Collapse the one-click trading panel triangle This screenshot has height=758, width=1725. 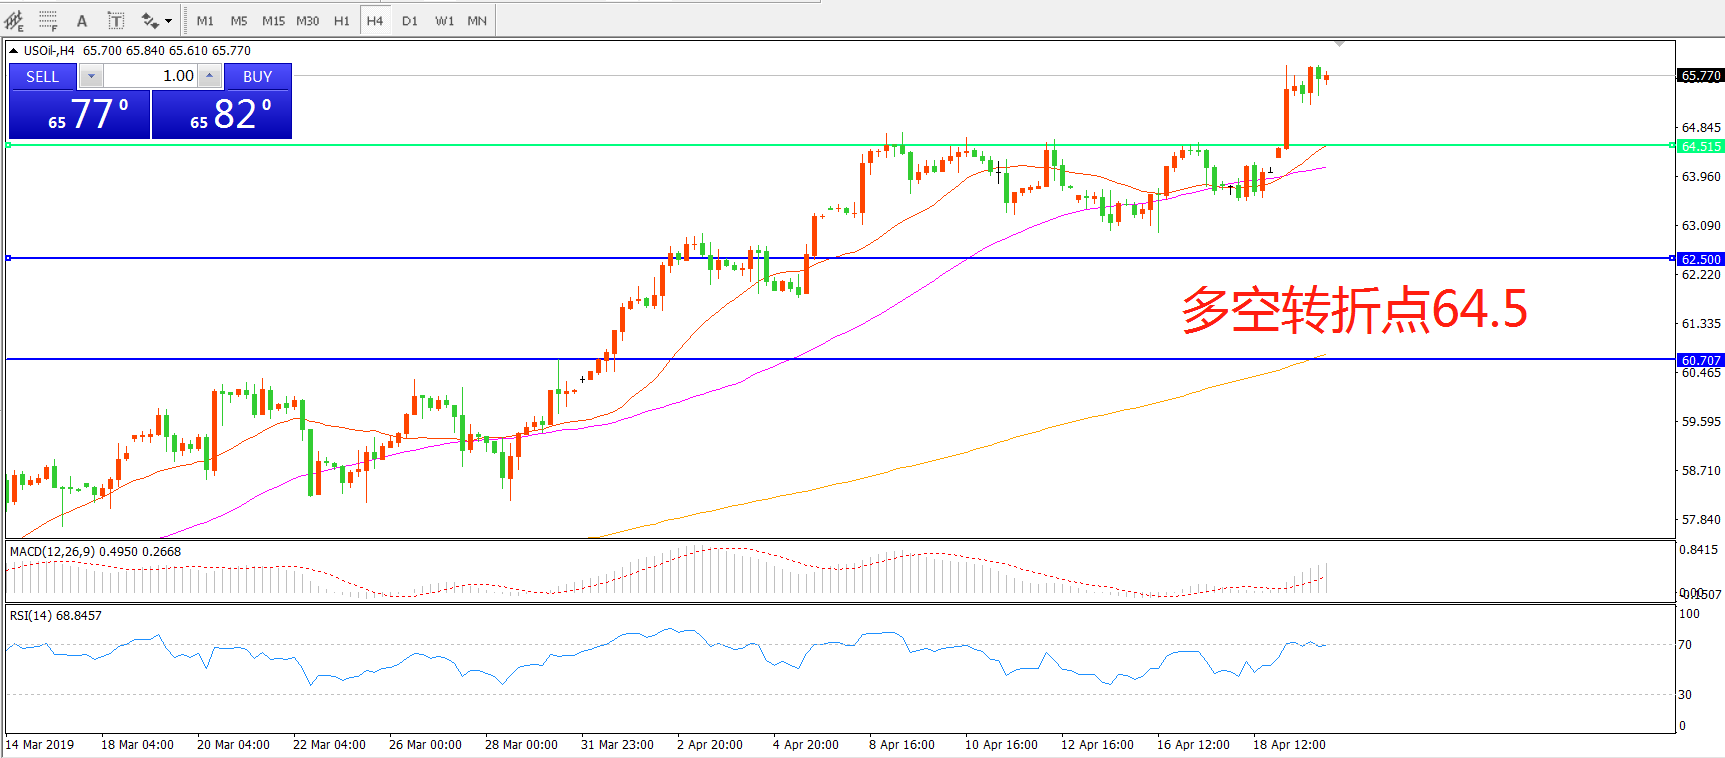[x=13, y=50]
